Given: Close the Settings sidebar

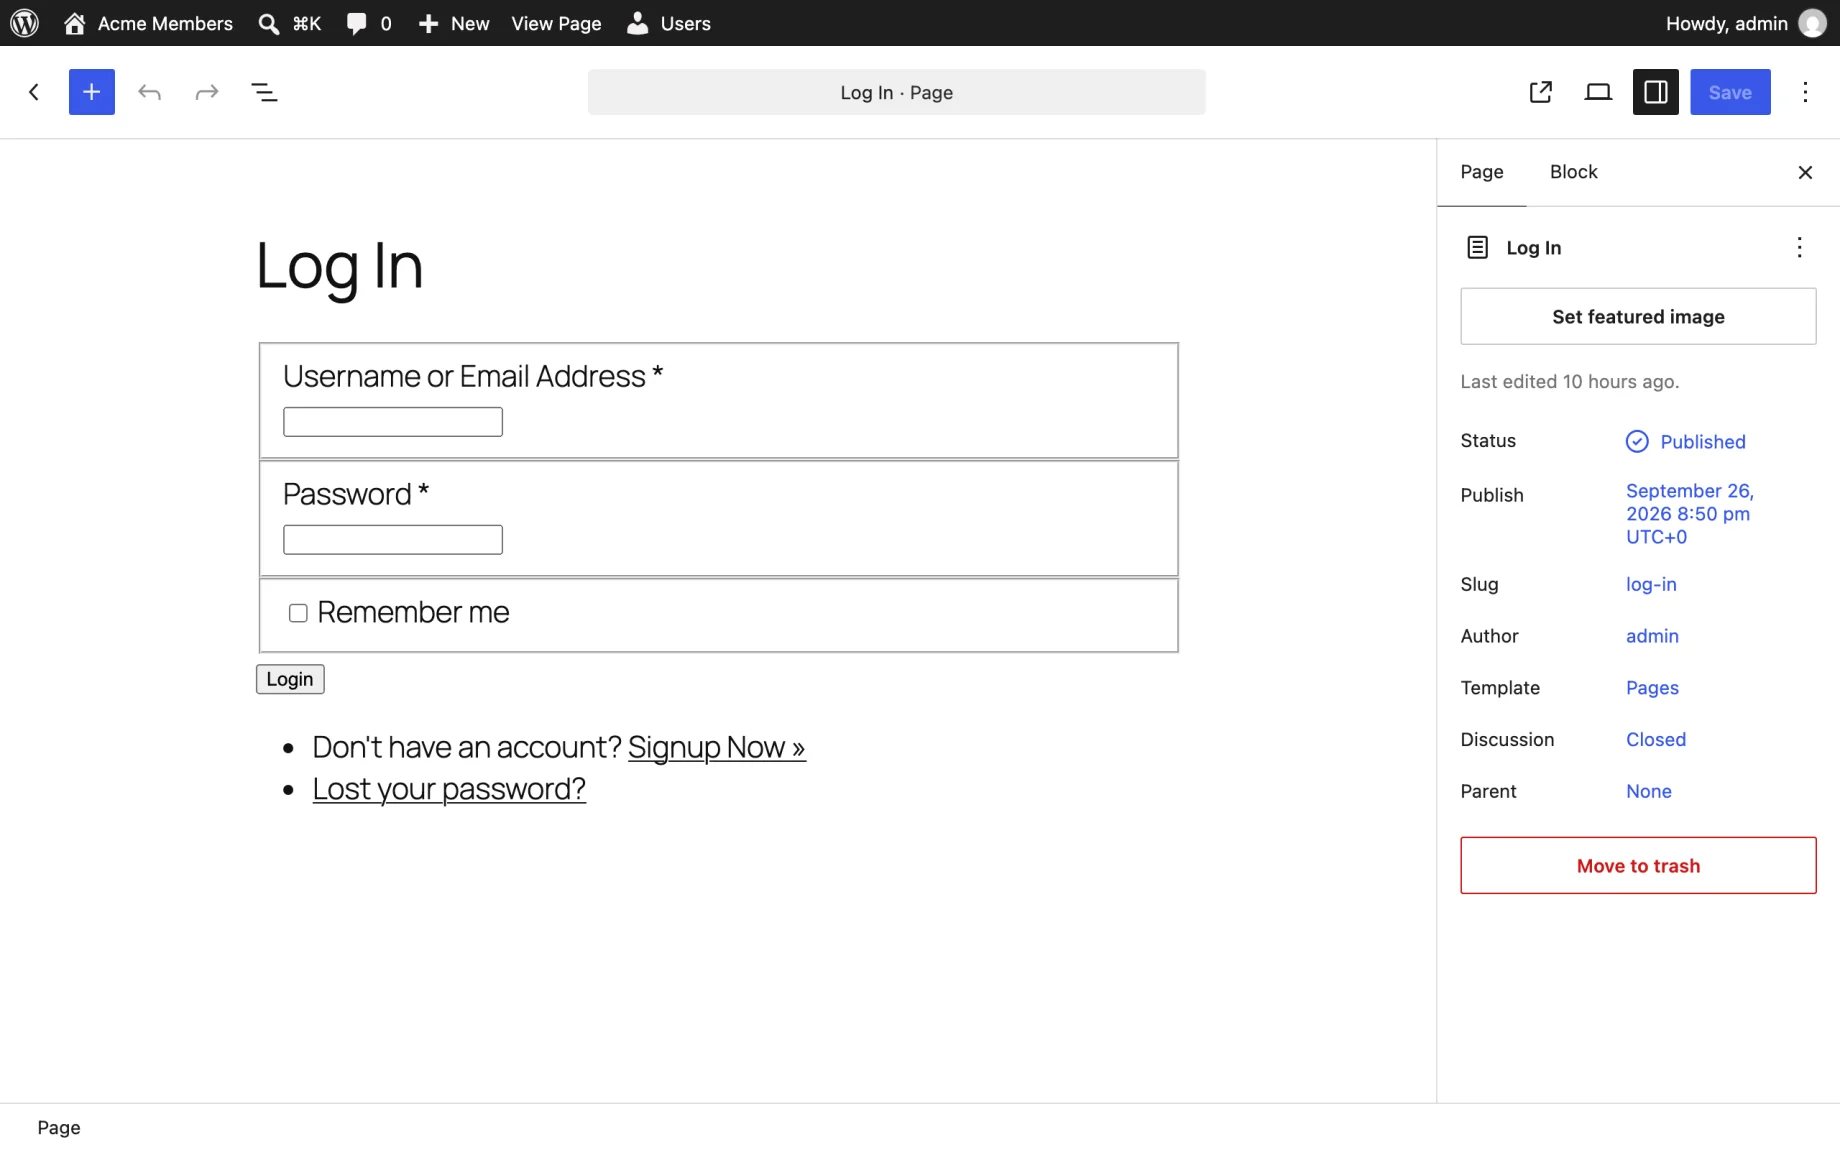Looking at the screenshot, I should click(x=1805, y=173).
